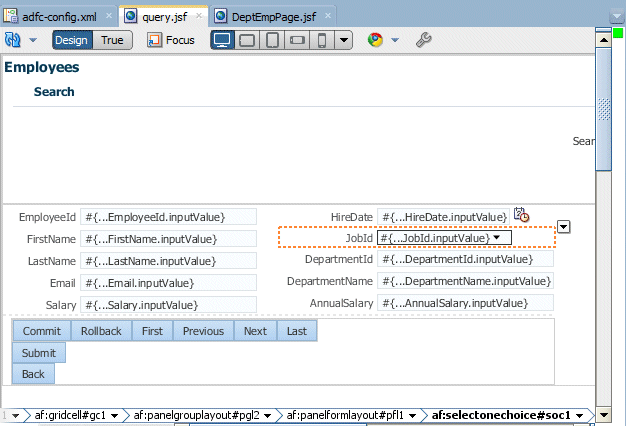Expand af:panelgrouplayout#pgl2 breadcrumb dropdown
Image resolution: width=626 pixels, height=426 pixels.
pos(268,416)
